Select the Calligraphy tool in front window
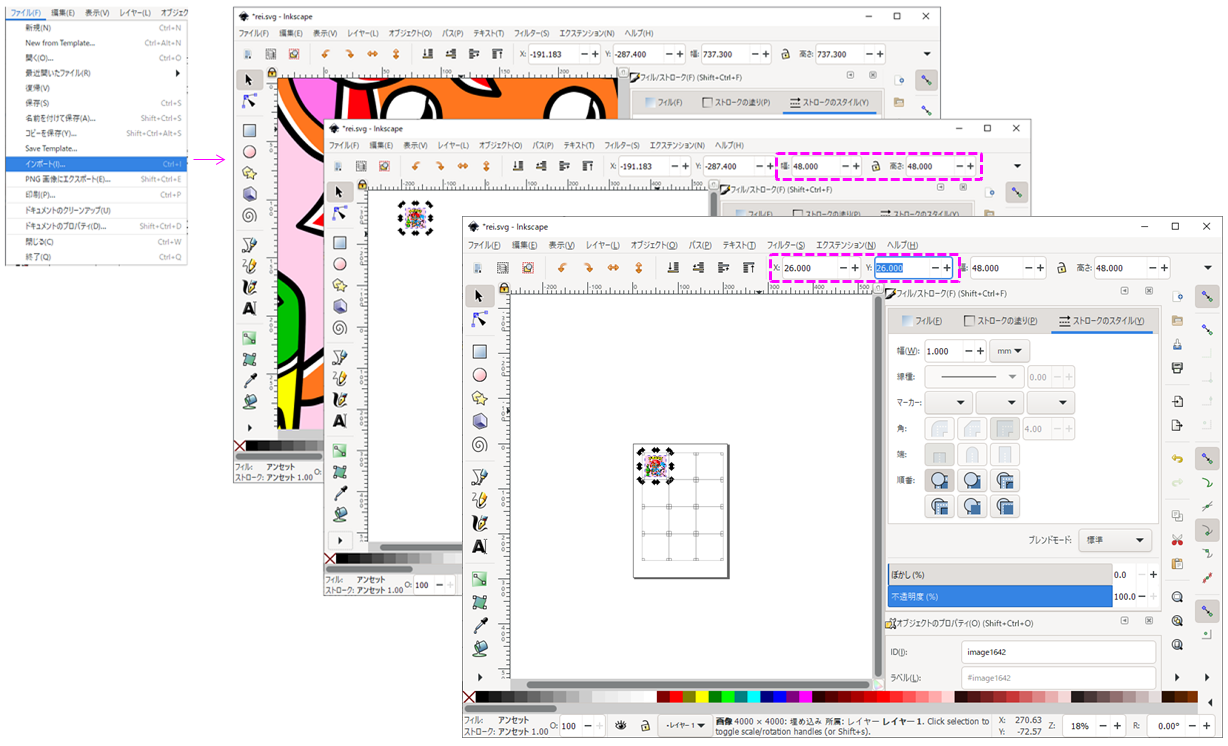 pyautogui.click(x=479, y=523)
